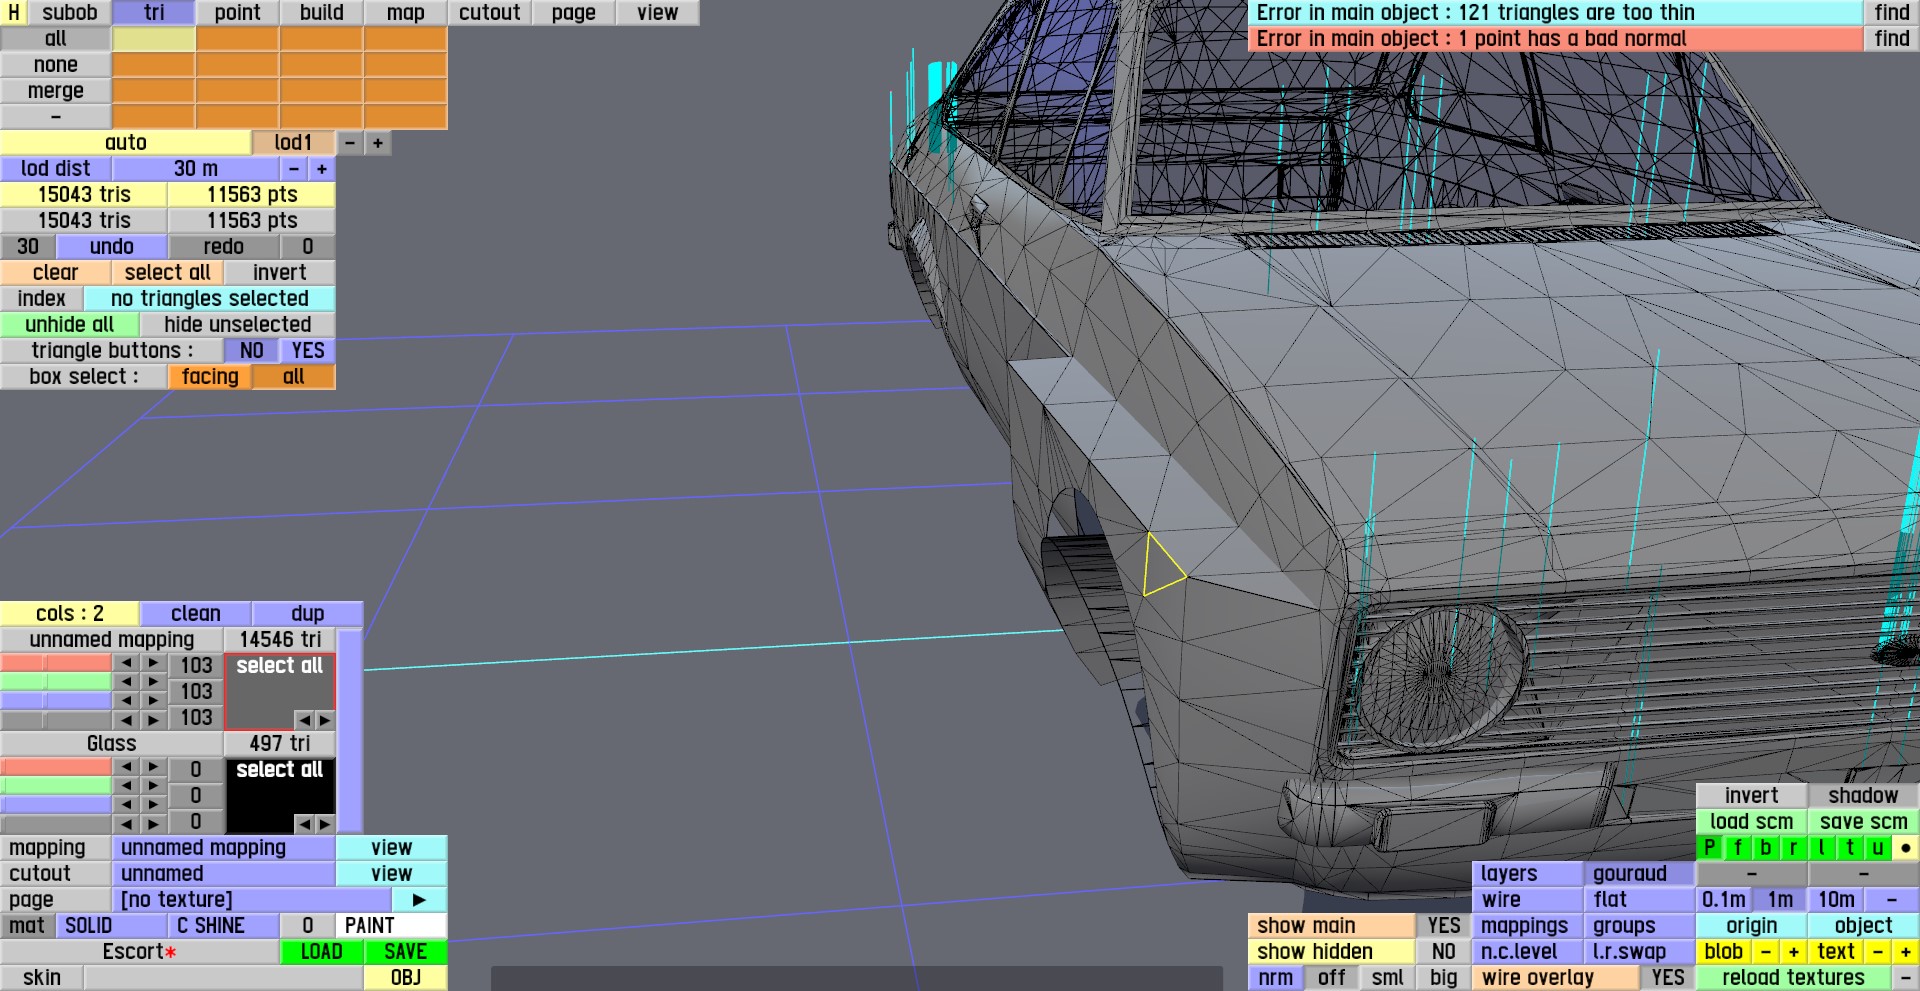Image resolution: width=1920 pixels, height=991 pixels.
Task: Click the 'H' button in top menu
Action: click(14, 12)
